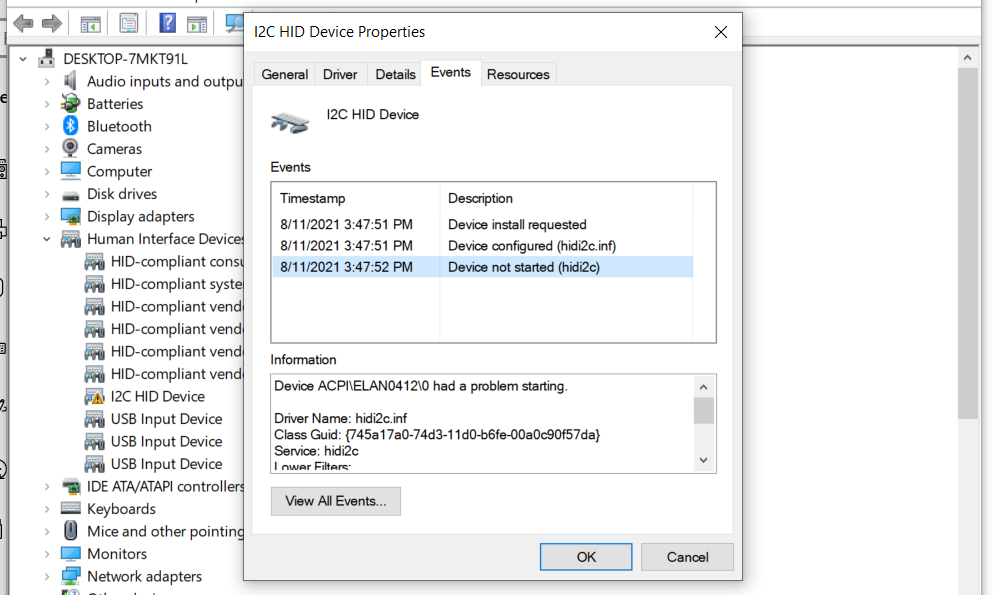Viewport: 993px width, 595px height.
Task: Select the Device configured (hidi2c.inf) event
Action: click(483, 246)
